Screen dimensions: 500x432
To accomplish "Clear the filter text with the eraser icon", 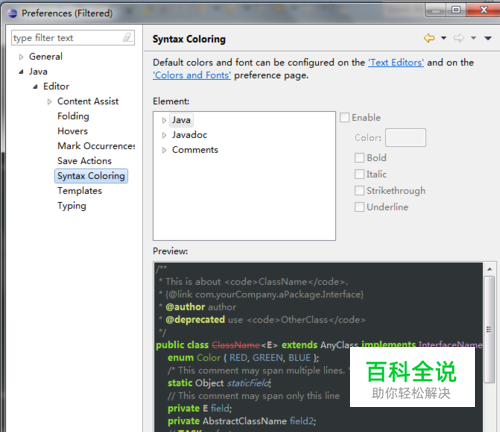I will (x=127, y=38).
